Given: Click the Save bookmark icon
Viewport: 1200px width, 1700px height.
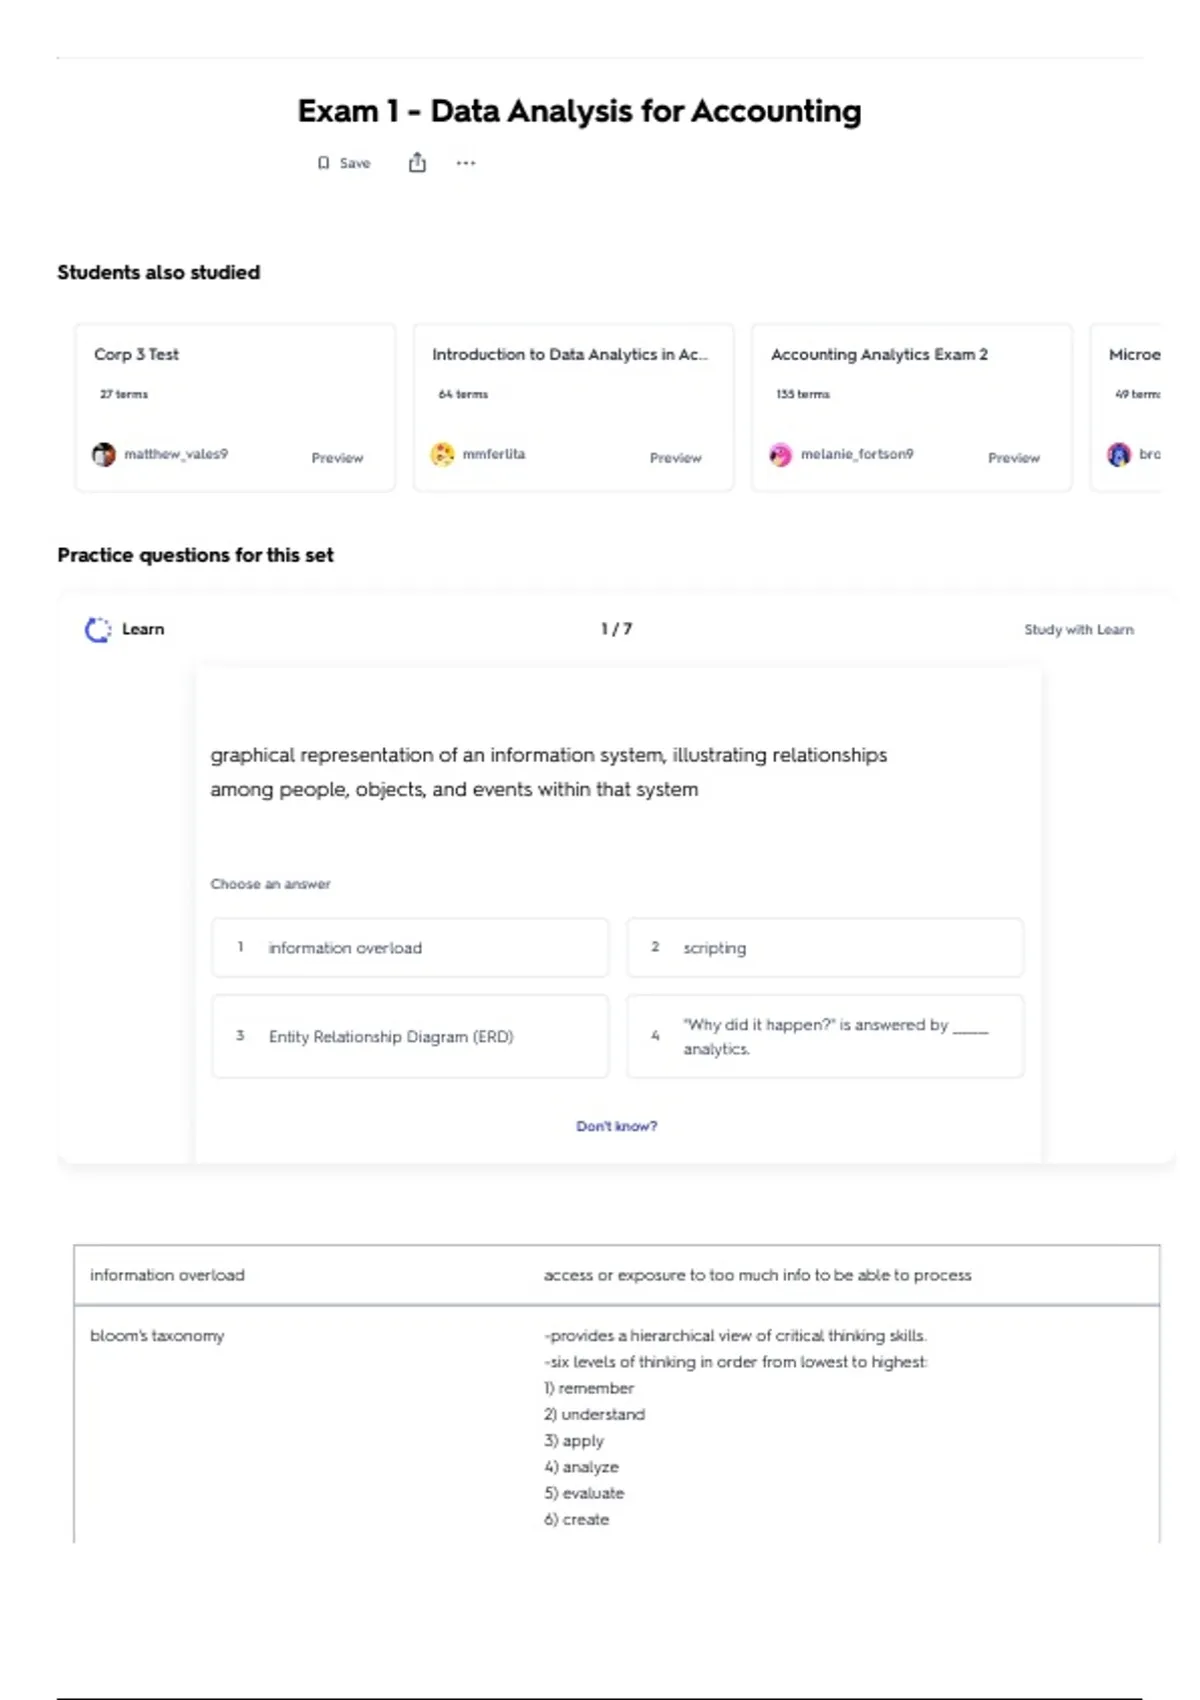Looking at the screenshot, I should (323, 163).
